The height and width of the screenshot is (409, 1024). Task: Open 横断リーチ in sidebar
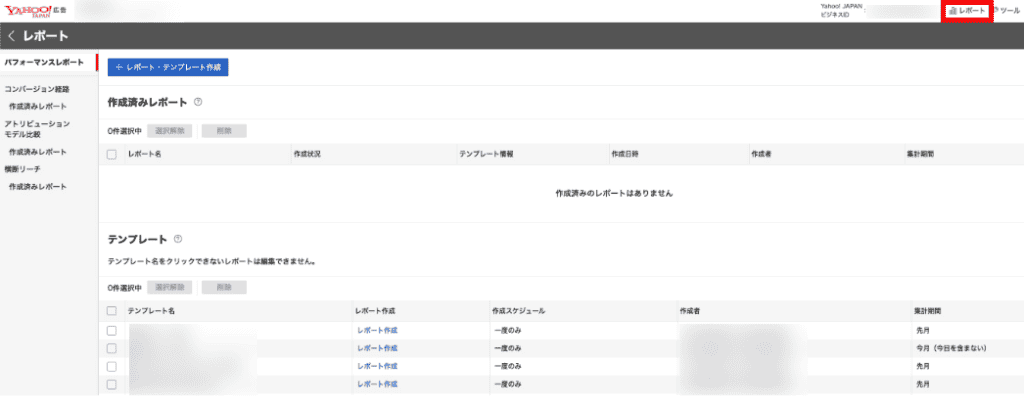pyautogui.click(x=22, y=169)
